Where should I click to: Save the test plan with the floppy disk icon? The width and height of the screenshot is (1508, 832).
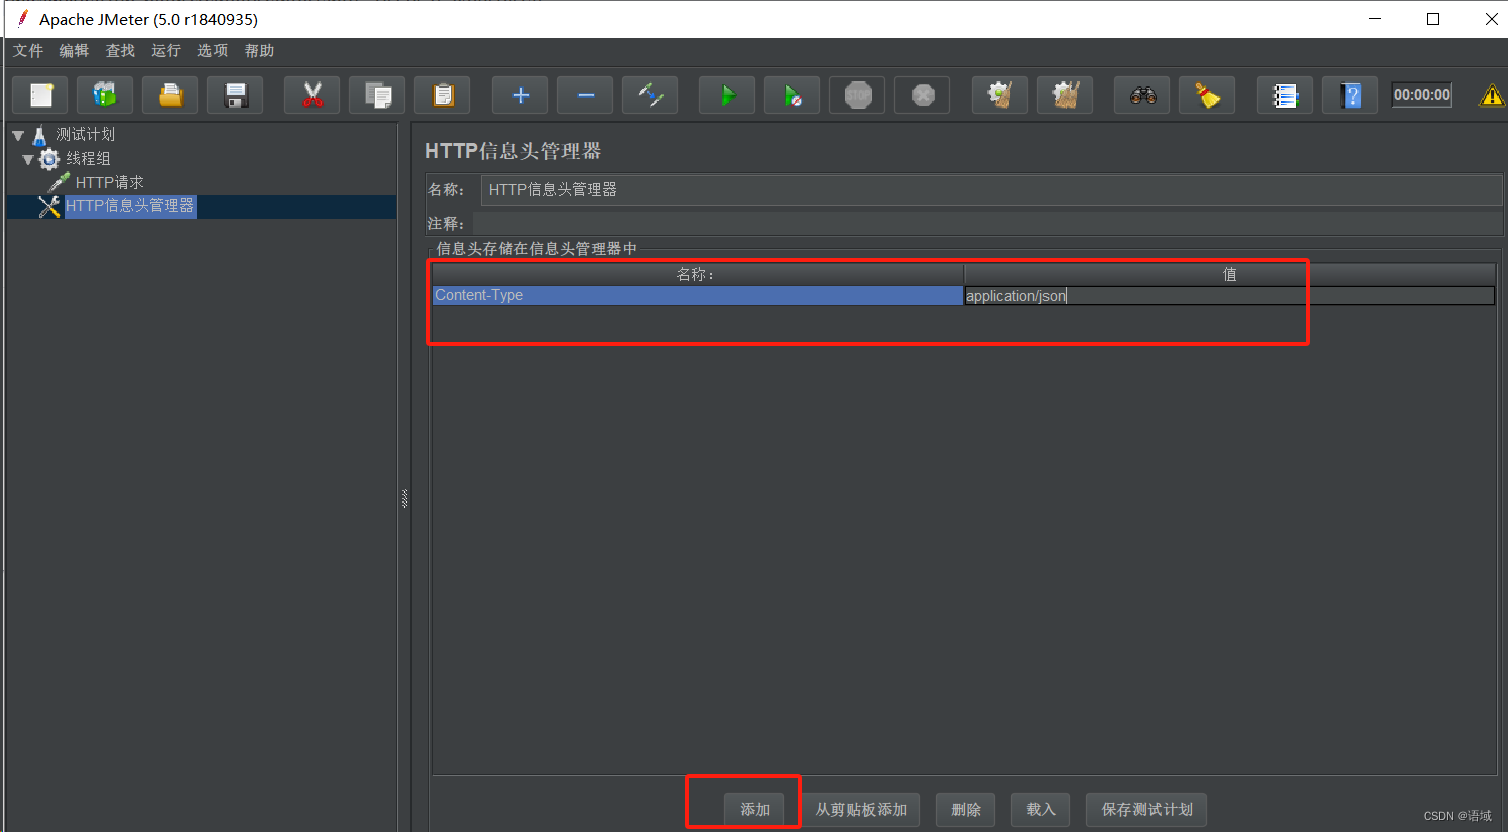tap(235, 95)
